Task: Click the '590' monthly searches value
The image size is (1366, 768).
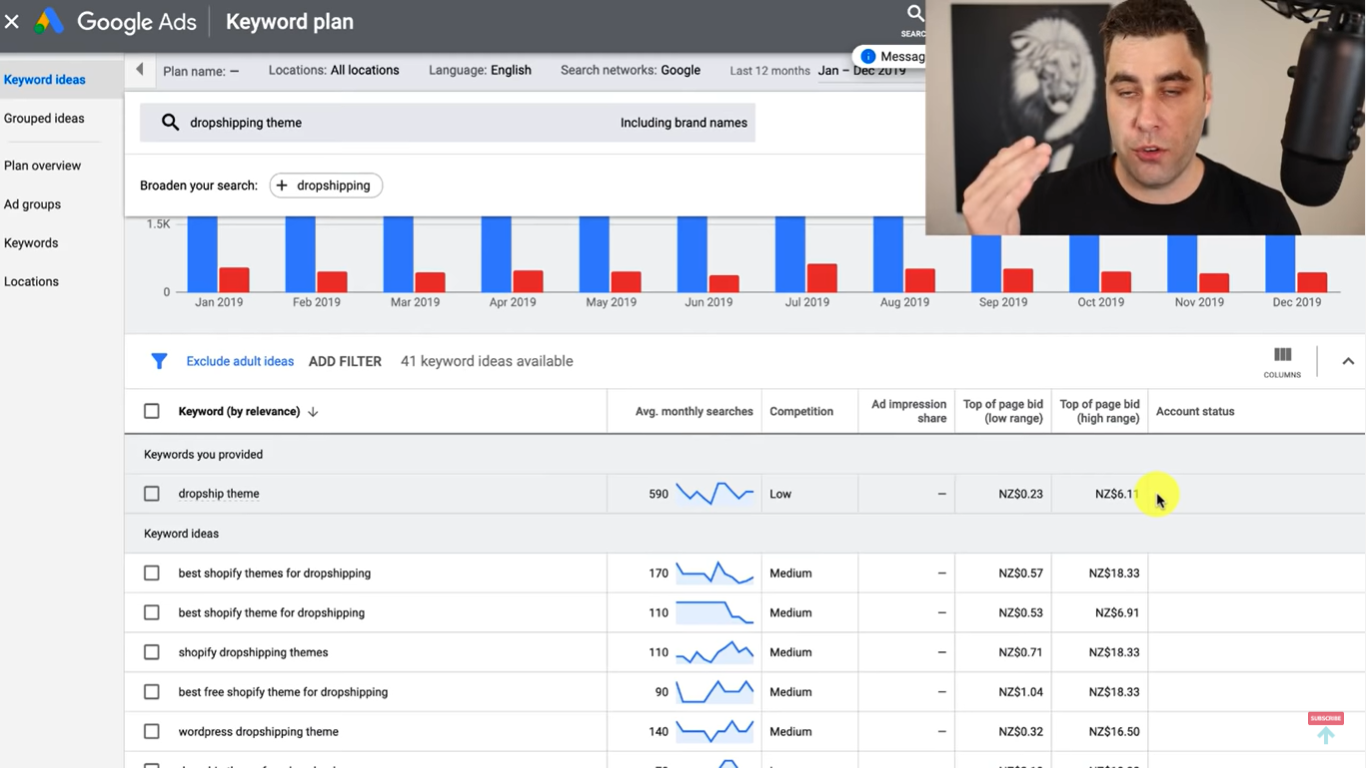Action: (658, 493)
